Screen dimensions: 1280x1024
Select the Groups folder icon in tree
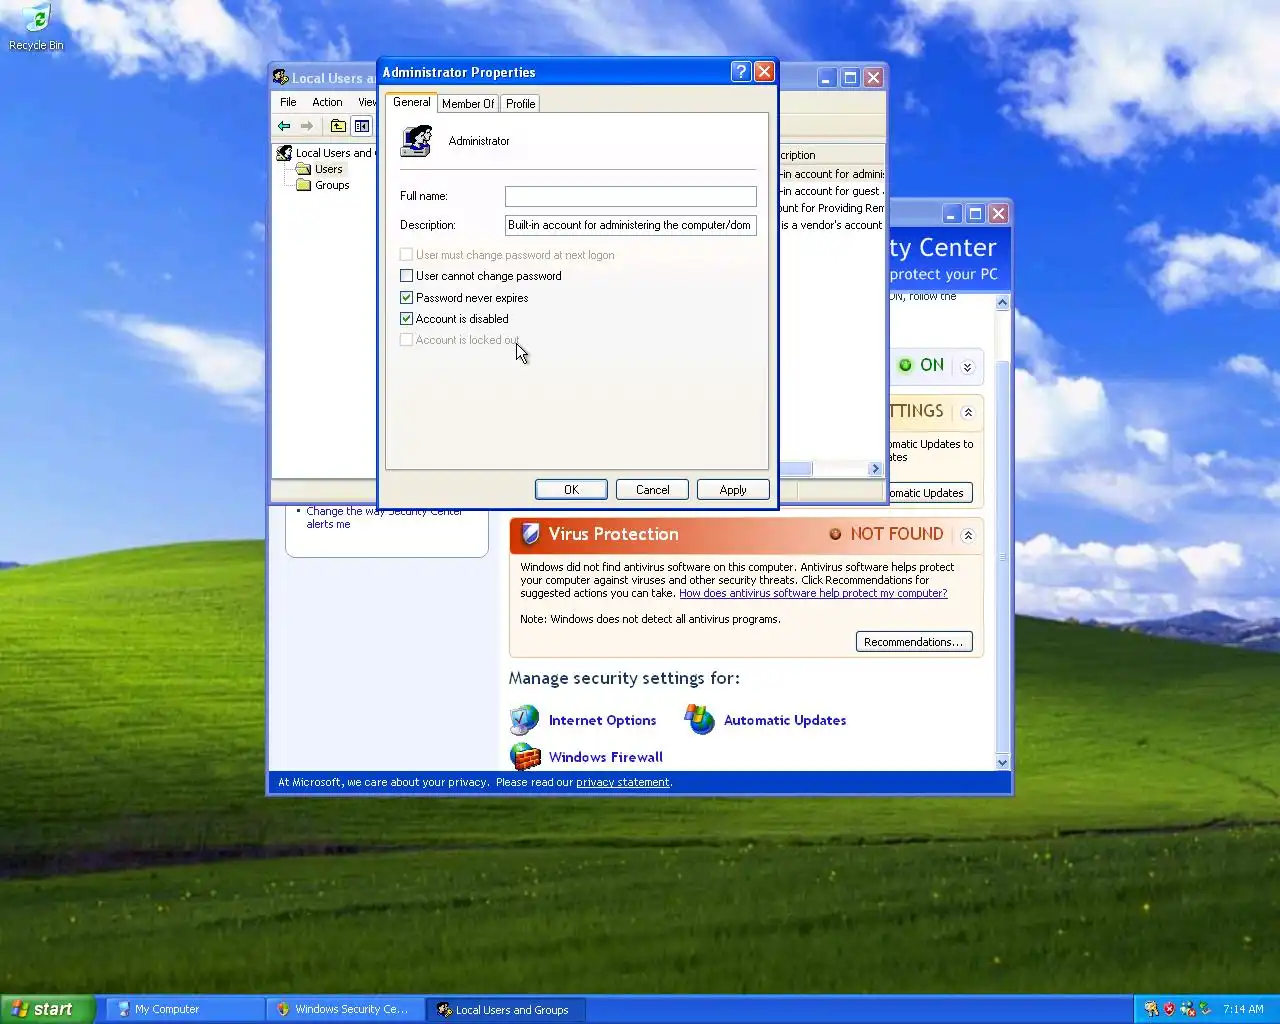[303, 185]
